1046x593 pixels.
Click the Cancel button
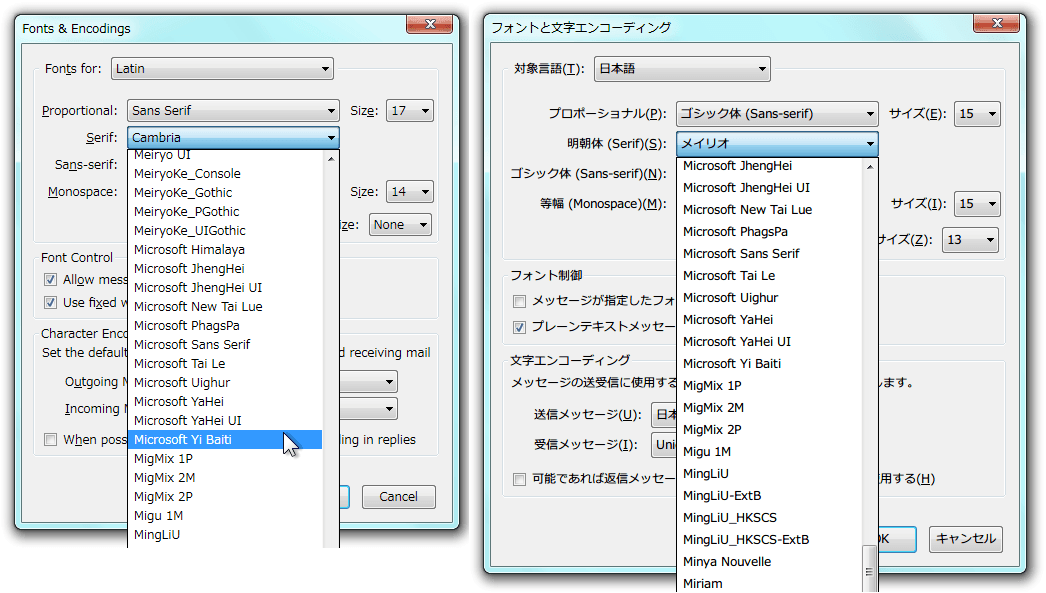tap(398, 497)
